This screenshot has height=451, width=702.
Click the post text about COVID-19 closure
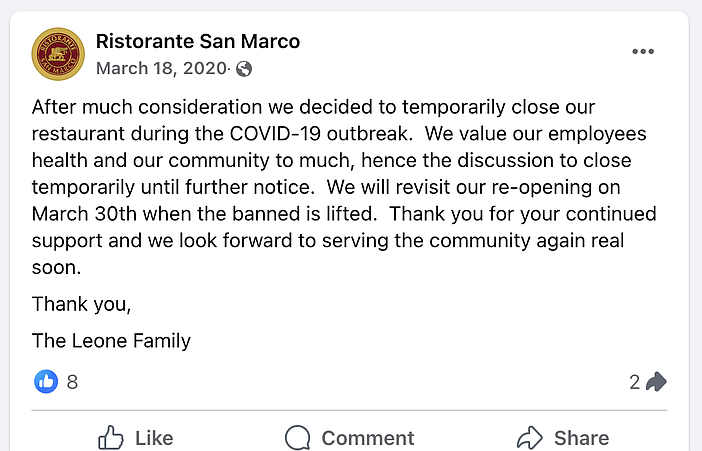344,187
